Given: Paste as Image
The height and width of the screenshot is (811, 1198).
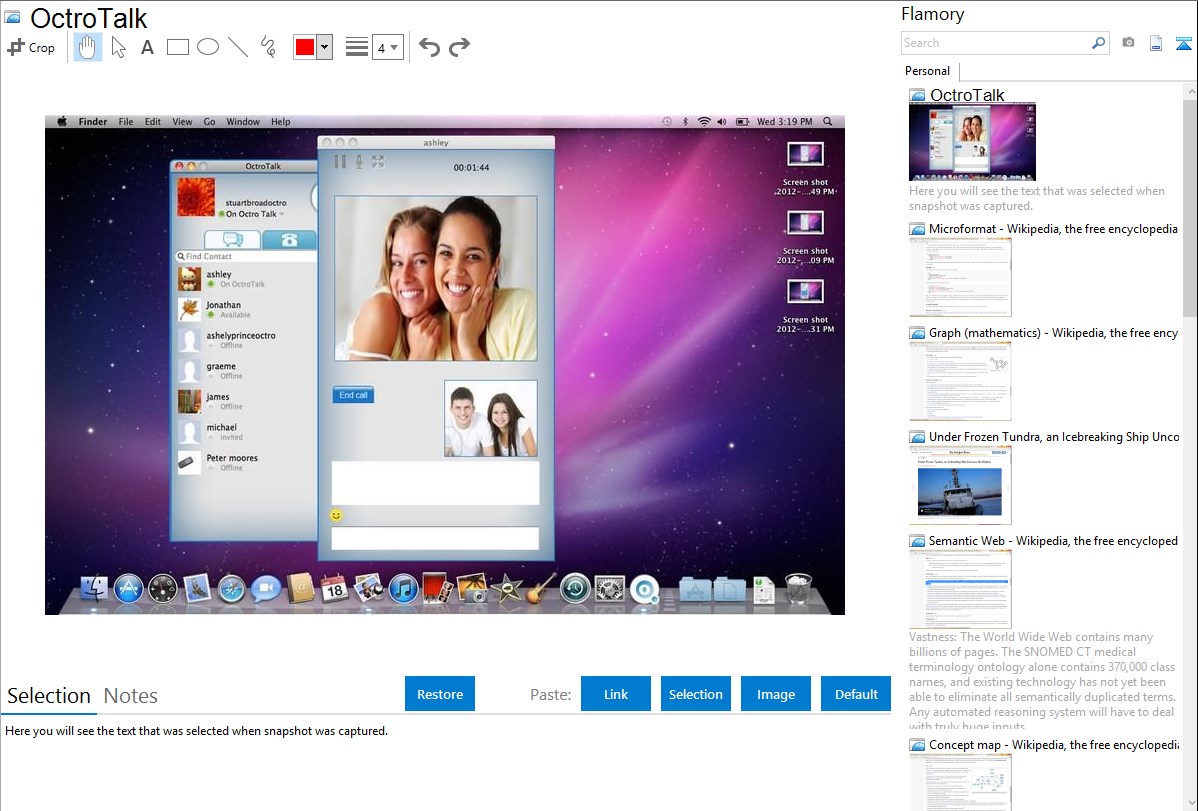Looking at the screenshot, I should click(775, 694).
